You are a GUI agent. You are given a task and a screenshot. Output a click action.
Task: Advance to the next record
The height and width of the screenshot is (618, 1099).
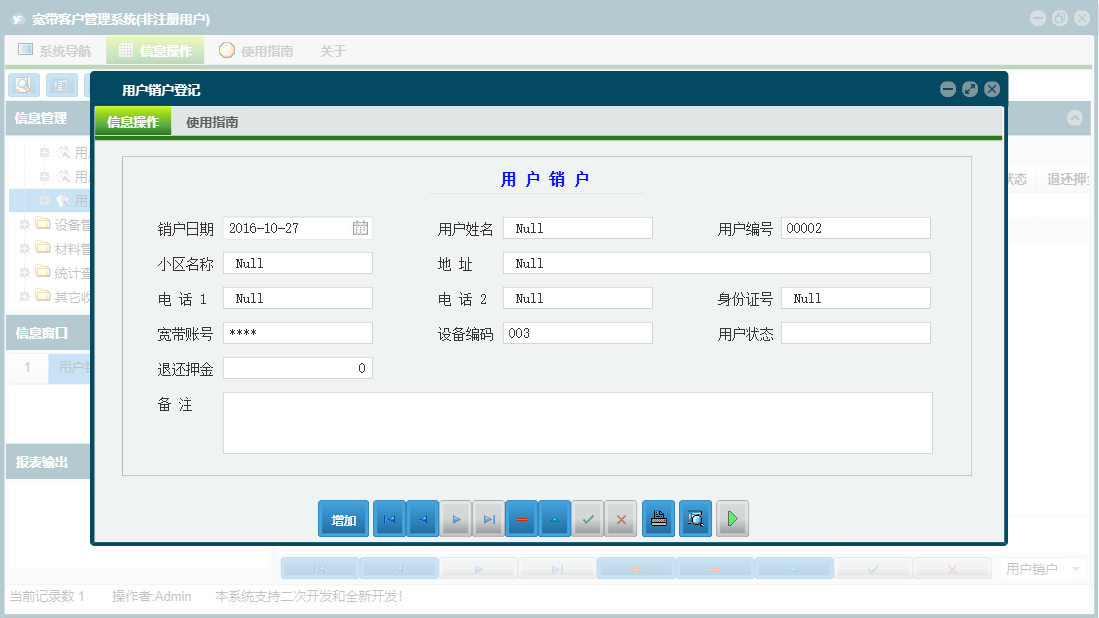pyautogui.click(x=455, y=518)
